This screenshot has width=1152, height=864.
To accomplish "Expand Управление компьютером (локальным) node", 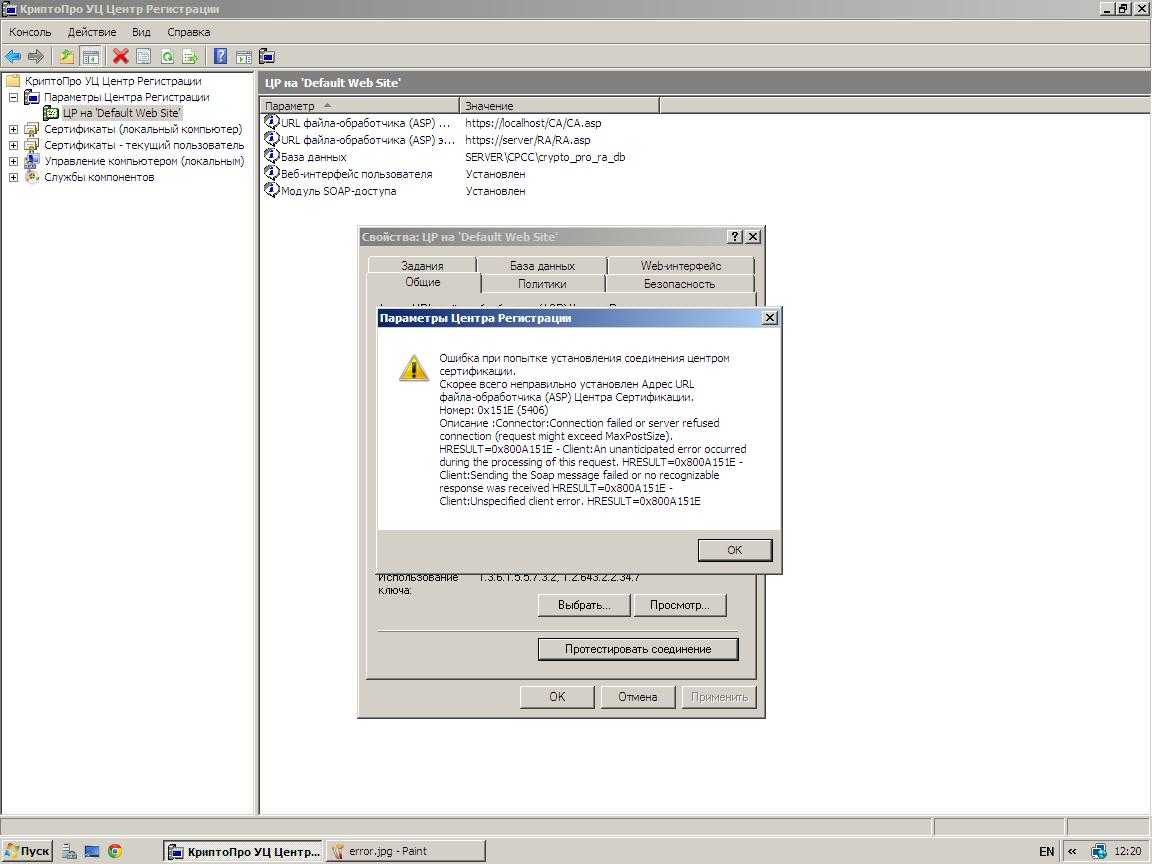I will pyautogui.click(x=13, y=161).
